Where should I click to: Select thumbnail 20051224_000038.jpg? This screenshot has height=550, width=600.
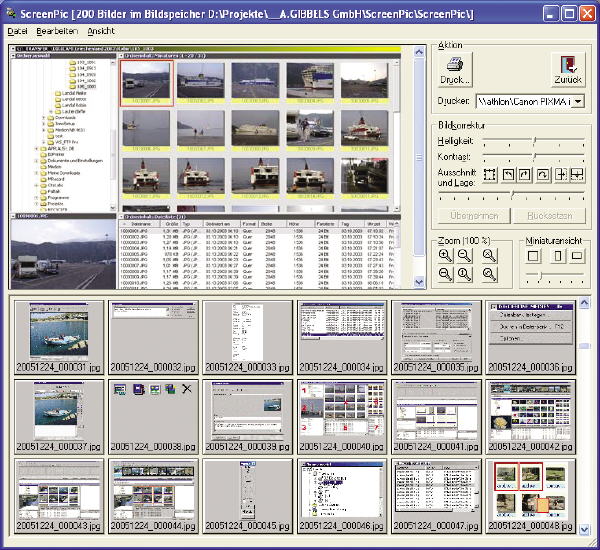[153, 417]
